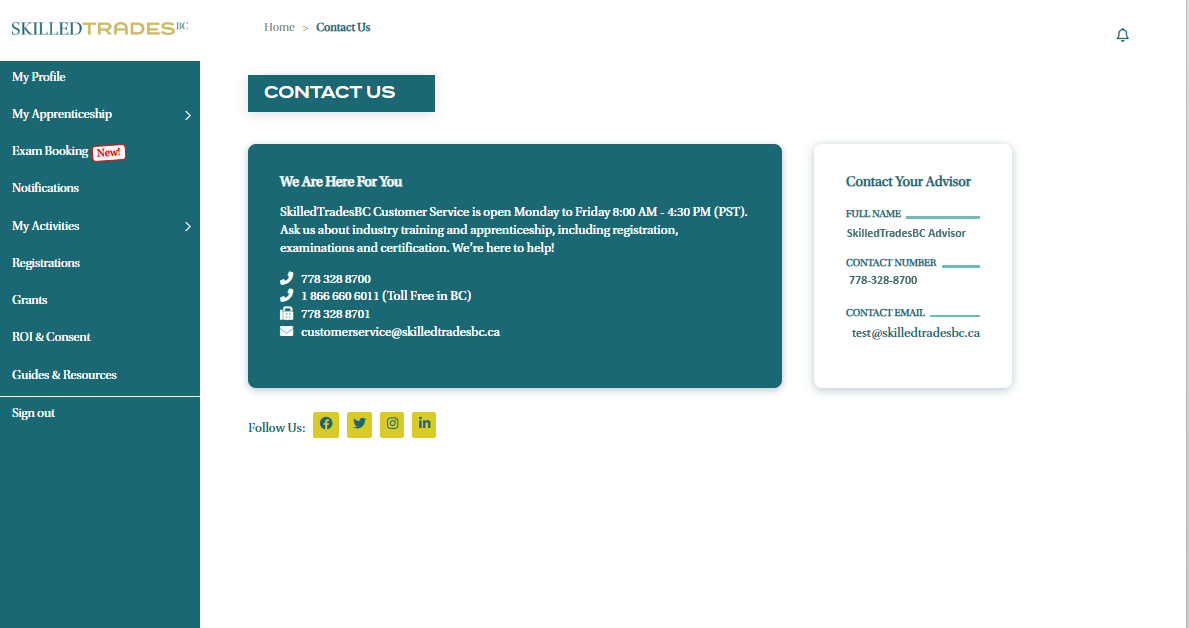The width and height of the screenshot is (1189, 628).
Task: Click Sign out in the sidebar
Action: (33, 413)
